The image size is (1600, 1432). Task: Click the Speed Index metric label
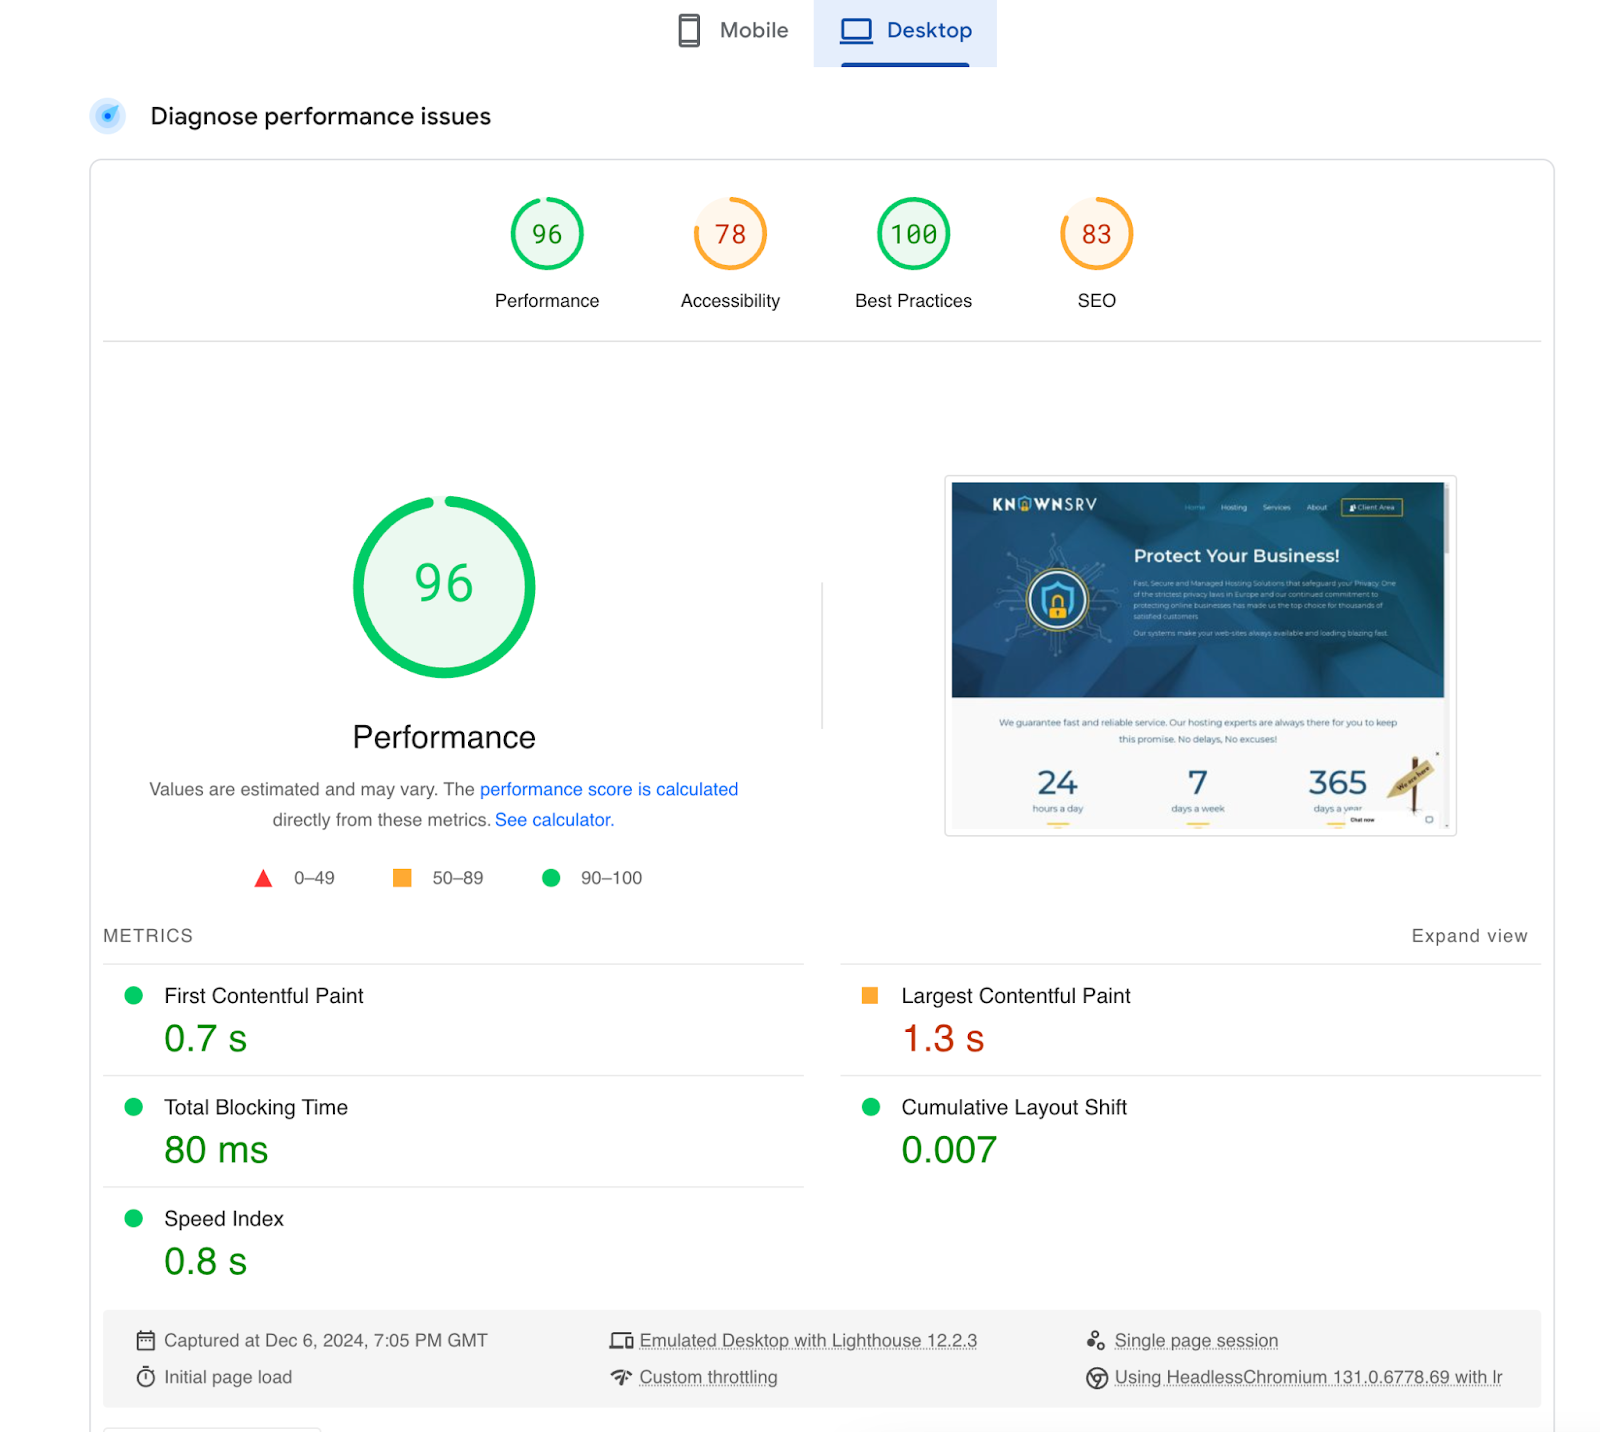[224, 1219]
